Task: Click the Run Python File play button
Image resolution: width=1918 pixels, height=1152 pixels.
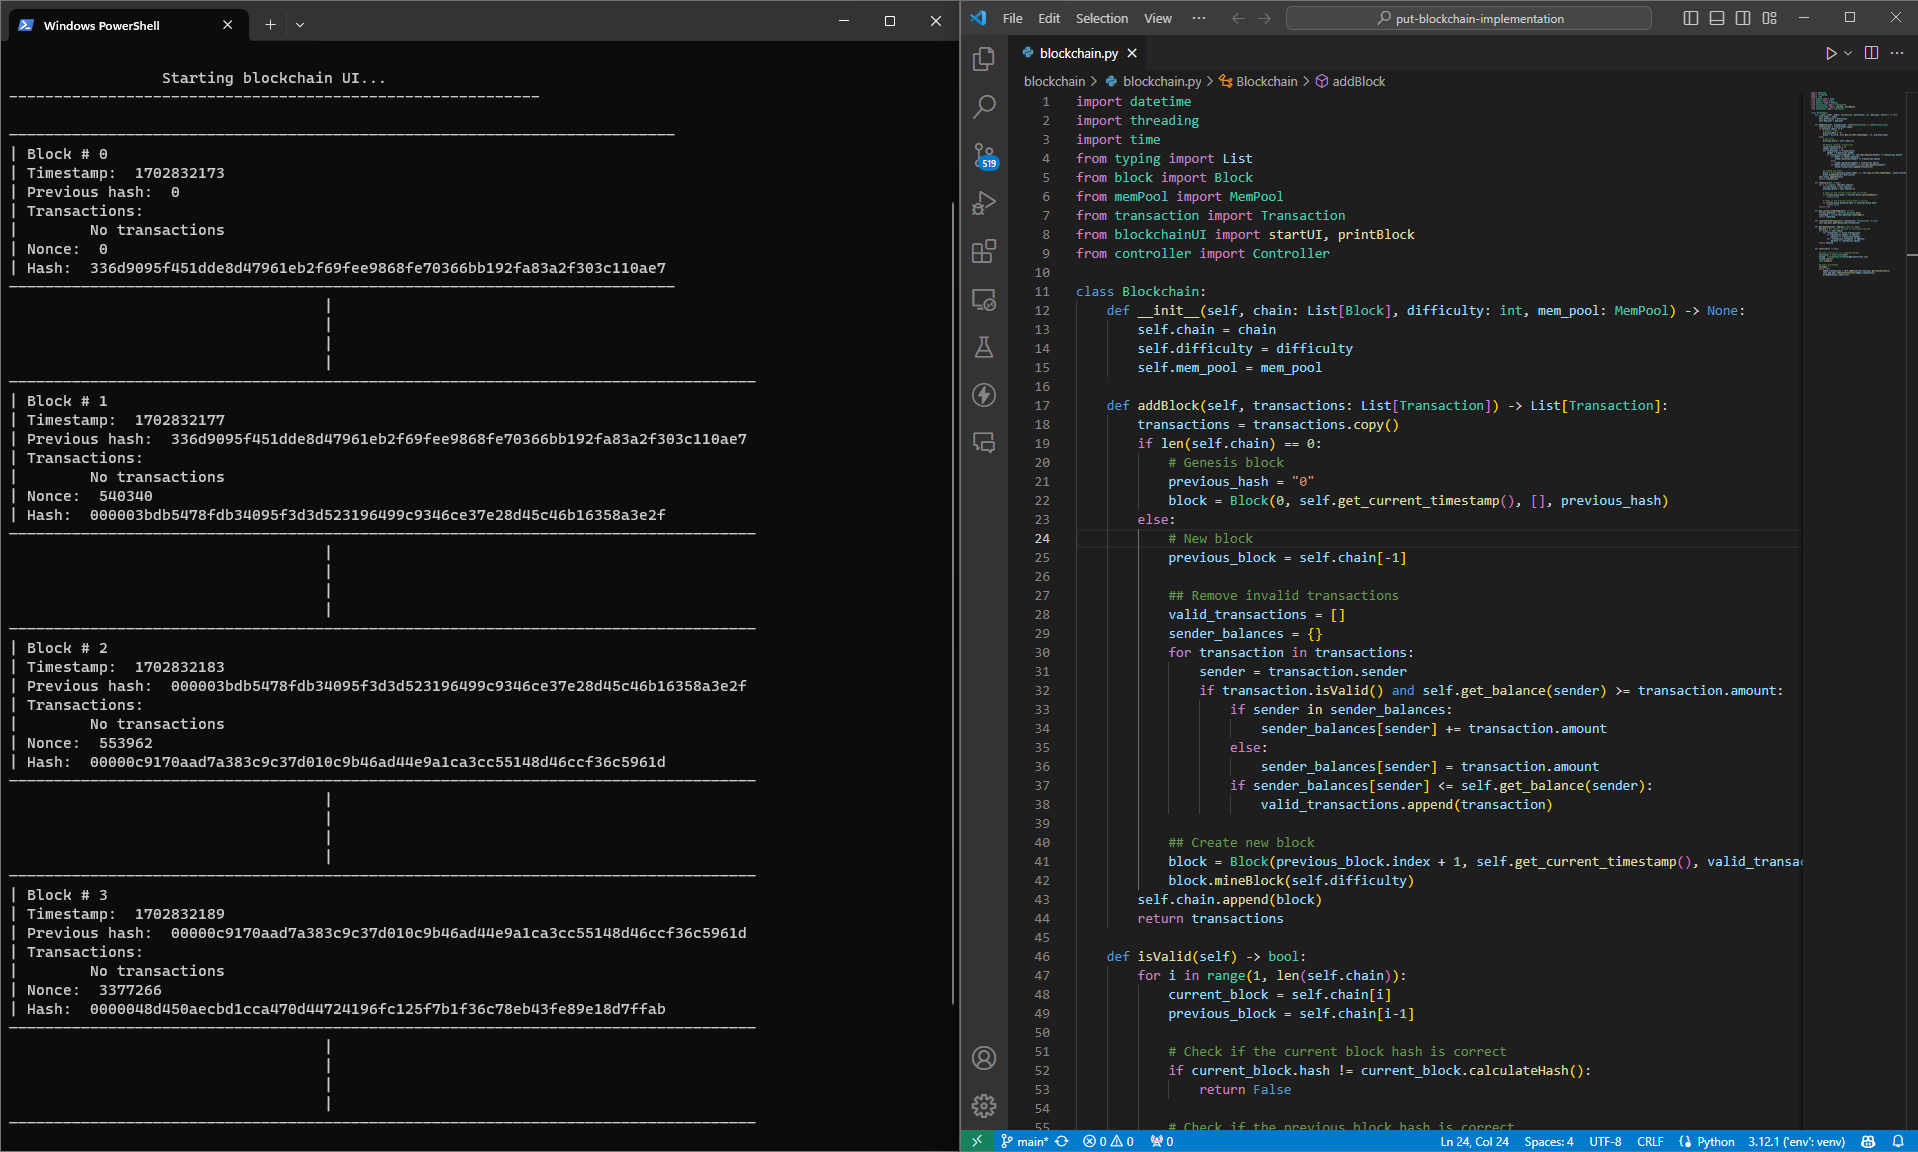Action: coord(1830,53)
